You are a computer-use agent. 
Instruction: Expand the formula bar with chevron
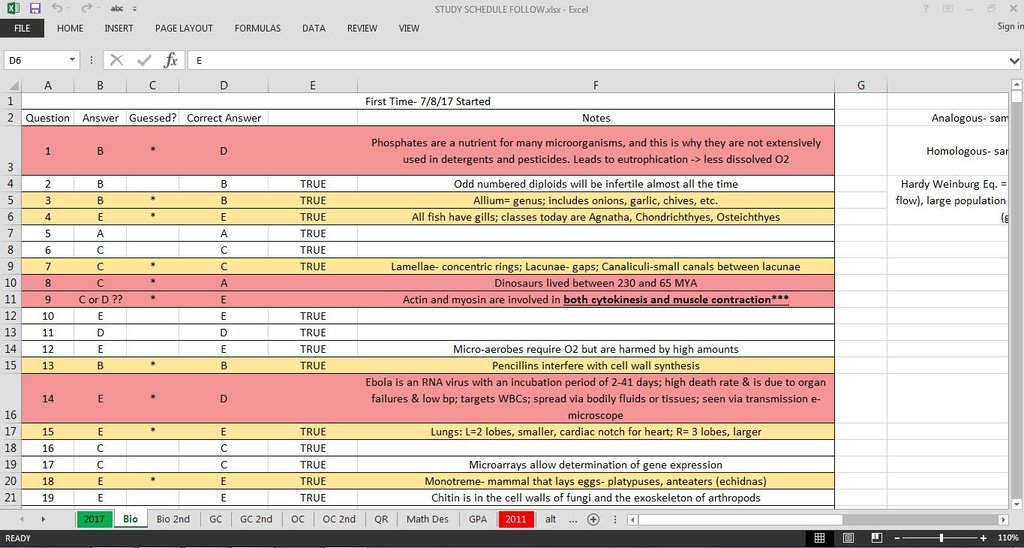(1015, 60)
